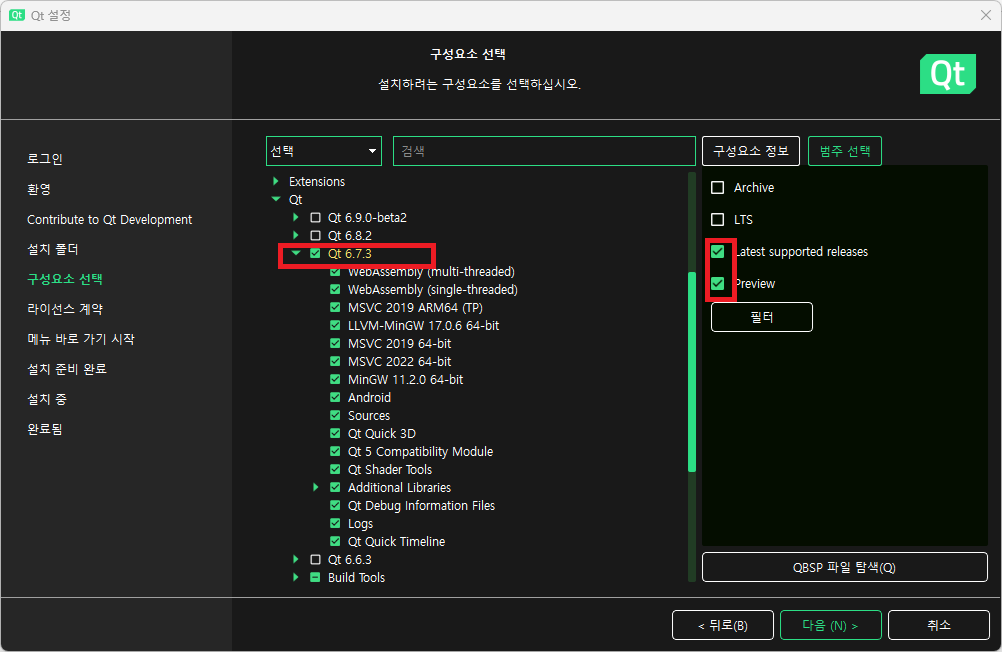Check the Qt 6.8.2 checkbox
Screen dimensions: 1002x652
click(315, 235)
